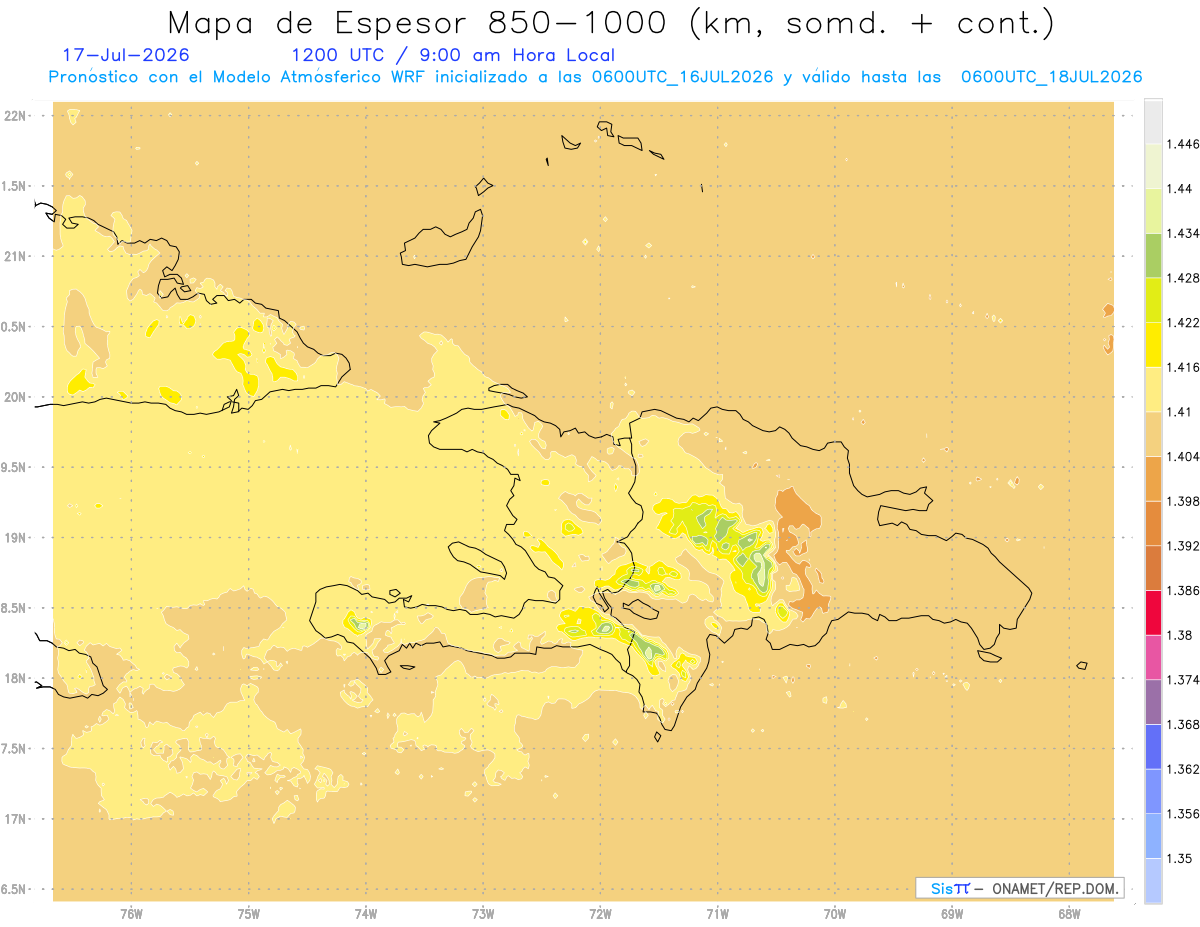Click the legend value '1.374'
Viewport: 1200px width, 927px height.
tap(1183, 680)
